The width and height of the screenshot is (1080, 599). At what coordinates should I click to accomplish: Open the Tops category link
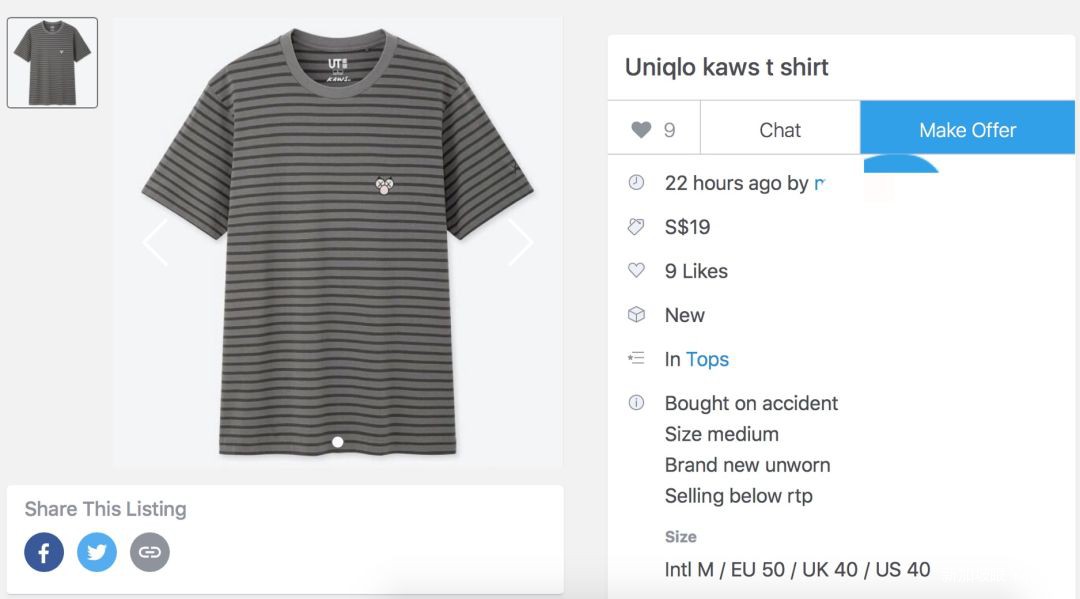707,359
